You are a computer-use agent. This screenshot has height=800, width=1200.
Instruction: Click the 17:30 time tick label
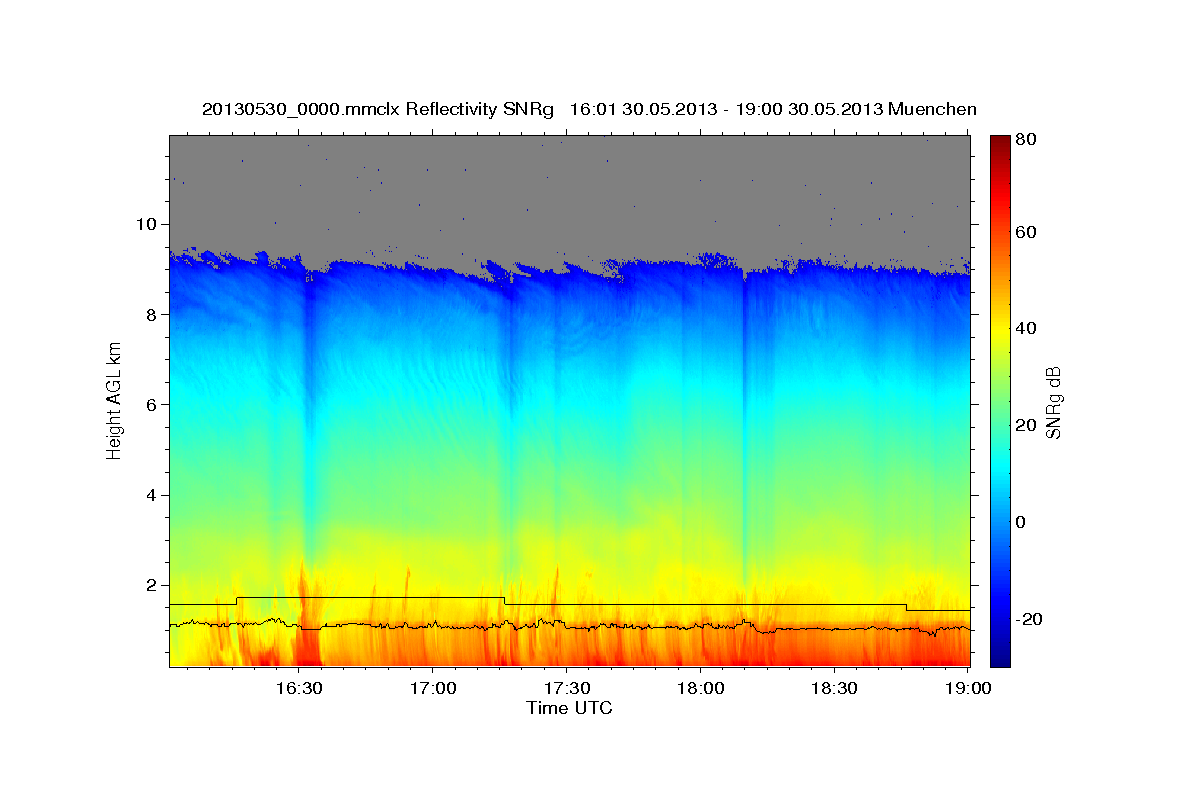566,688
